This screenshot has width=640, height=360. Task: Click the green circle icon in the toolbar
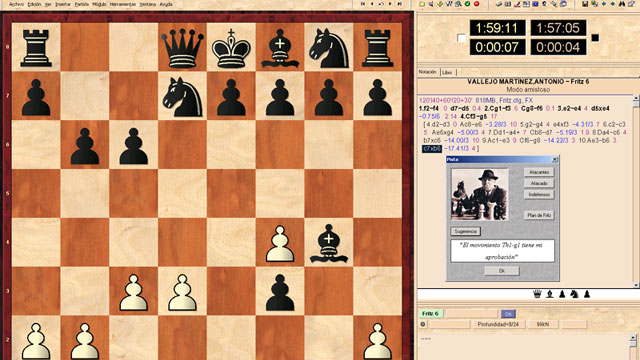(467, 4)
